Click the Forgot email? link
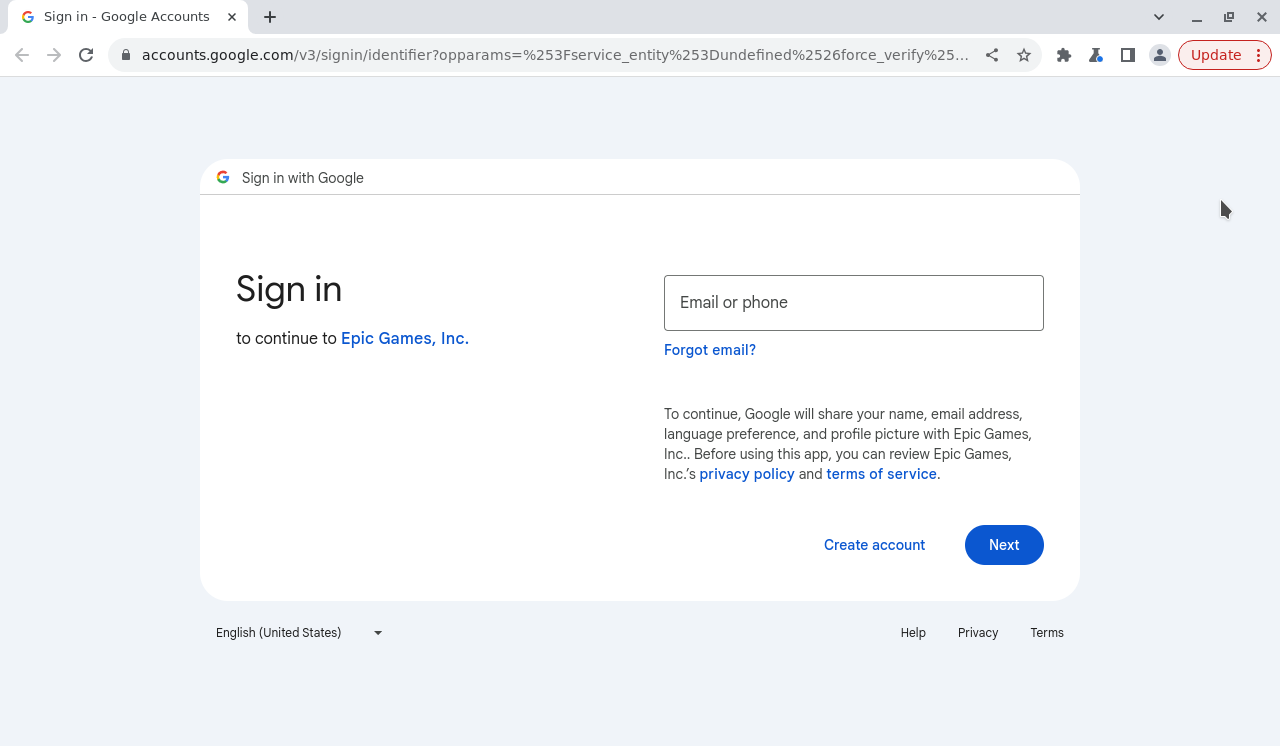 coord(710,350)
